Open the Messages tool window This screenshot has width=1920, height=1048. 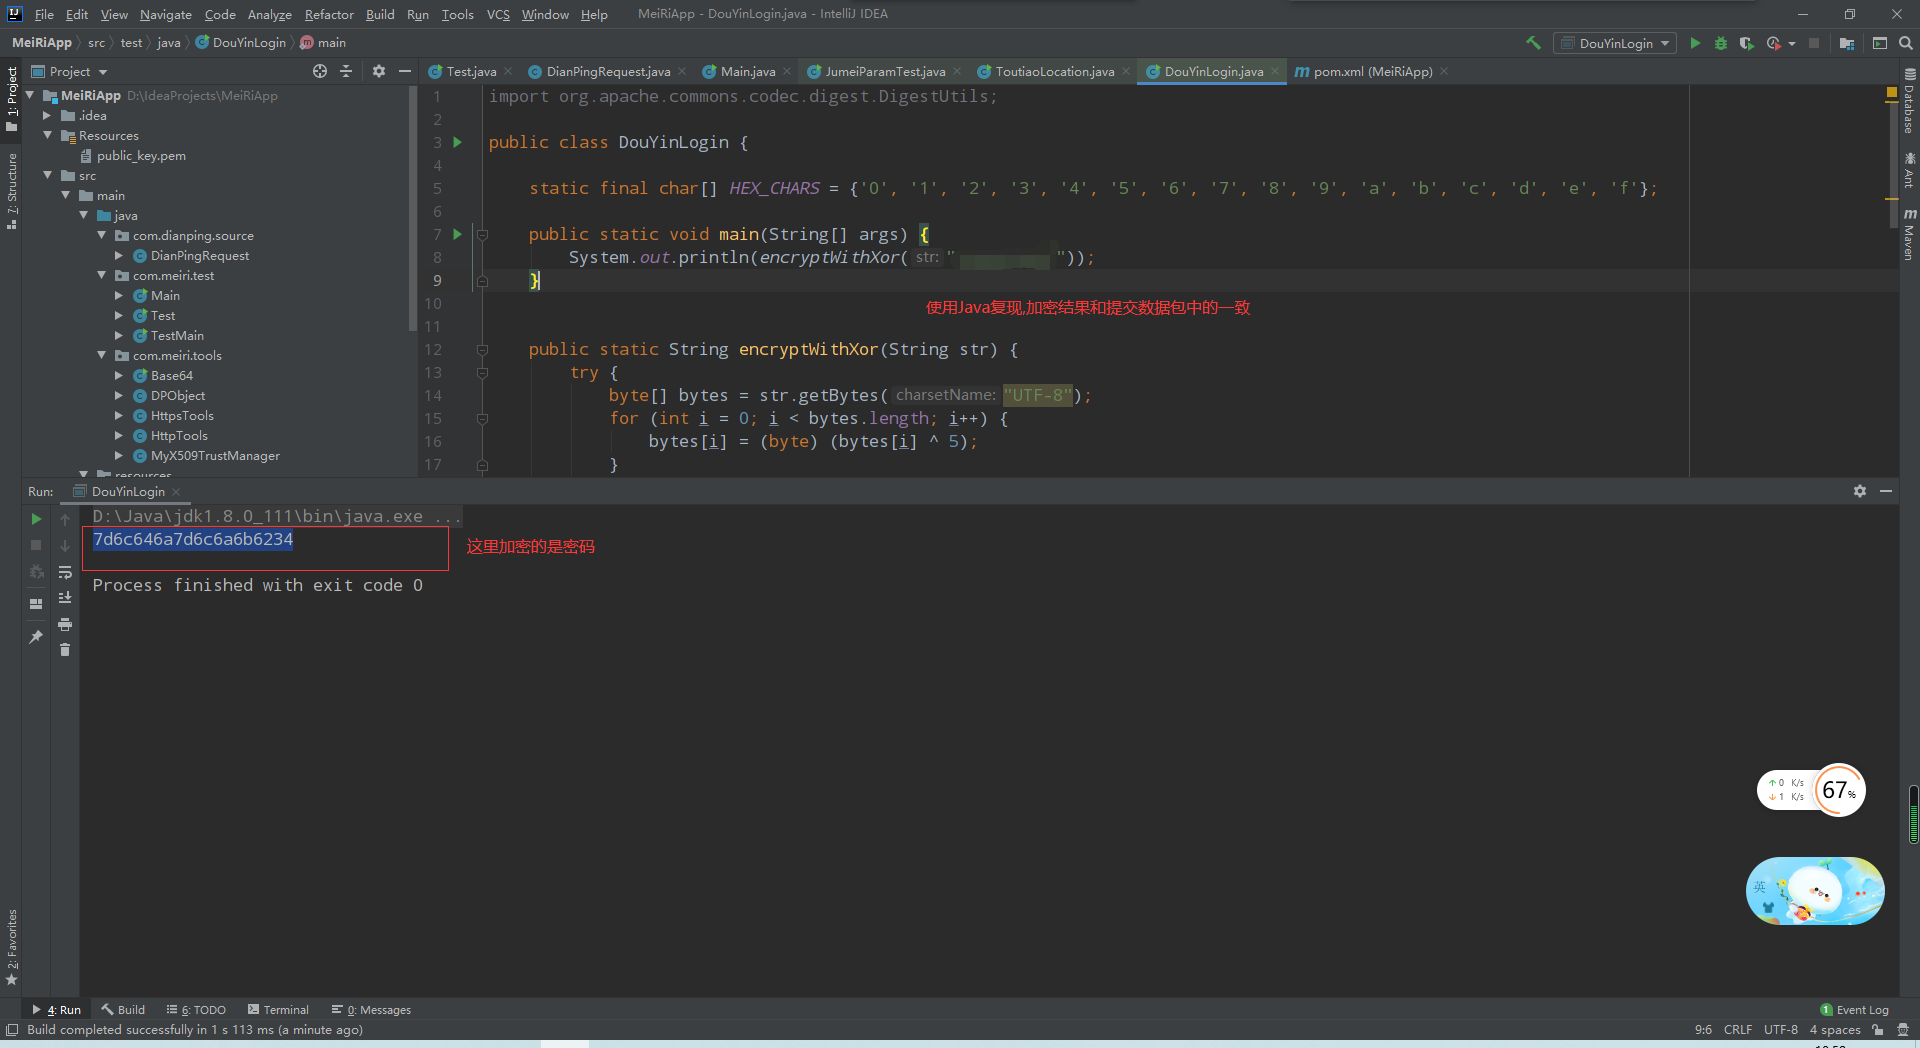pyautogui.click(x=371, y=1010)
